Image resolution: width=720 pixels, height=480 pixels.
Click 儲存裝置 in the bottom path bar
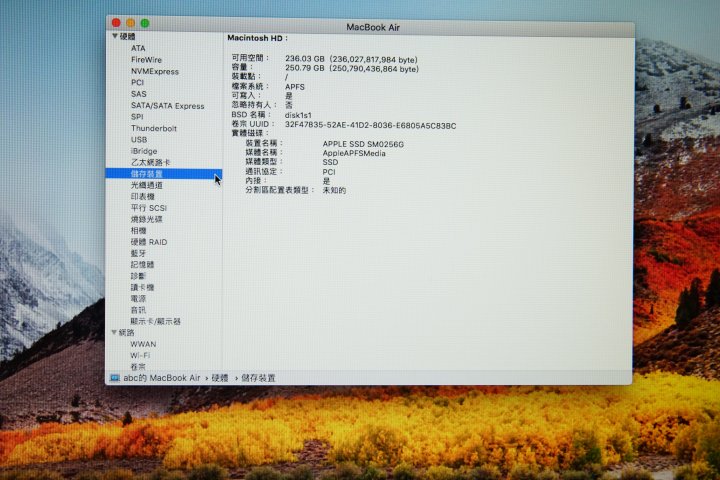click(x=258, y=378)
